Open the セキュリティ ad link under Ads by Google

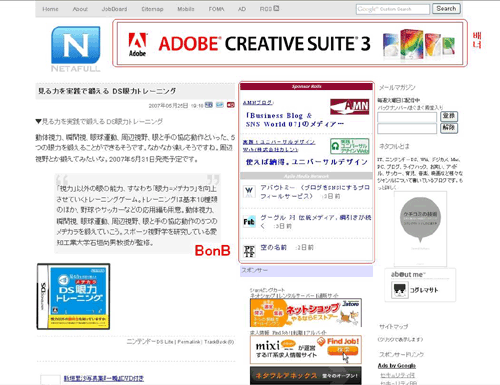tap(398, 375)
